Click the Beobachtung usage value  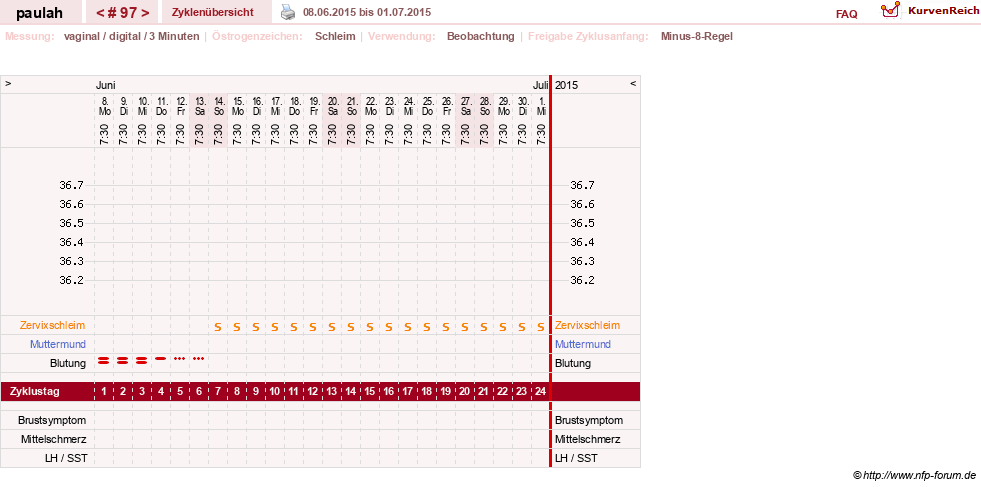[x=480, y=36]
